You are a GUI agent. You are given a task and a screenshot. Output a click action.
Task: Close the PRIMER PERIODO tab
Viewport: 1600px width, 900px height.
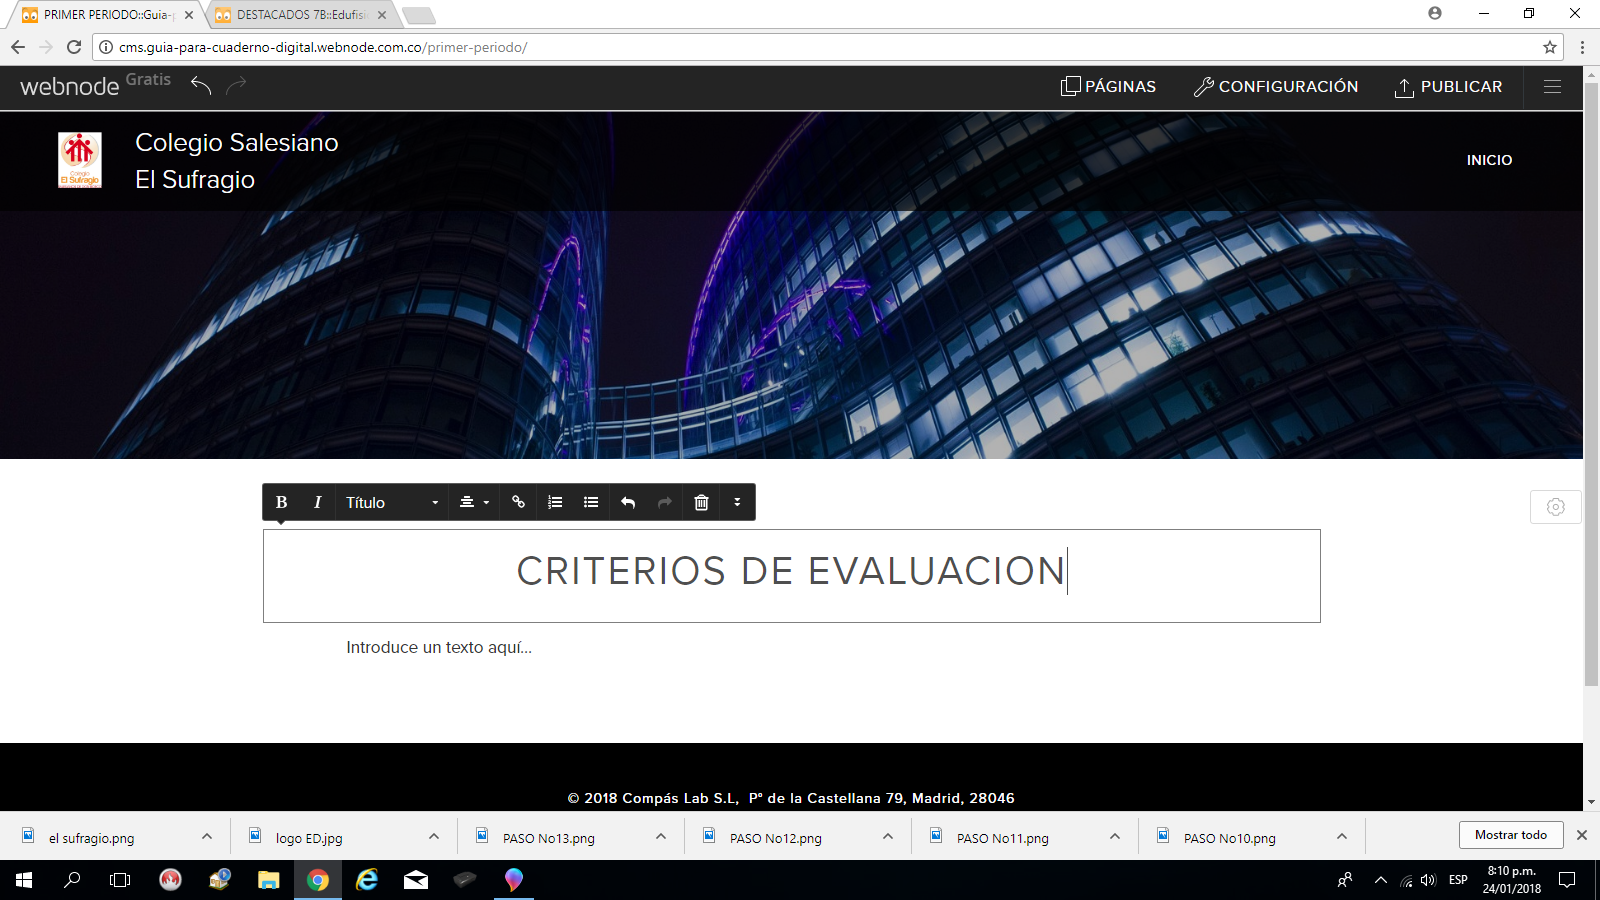(x=189, y=15)
